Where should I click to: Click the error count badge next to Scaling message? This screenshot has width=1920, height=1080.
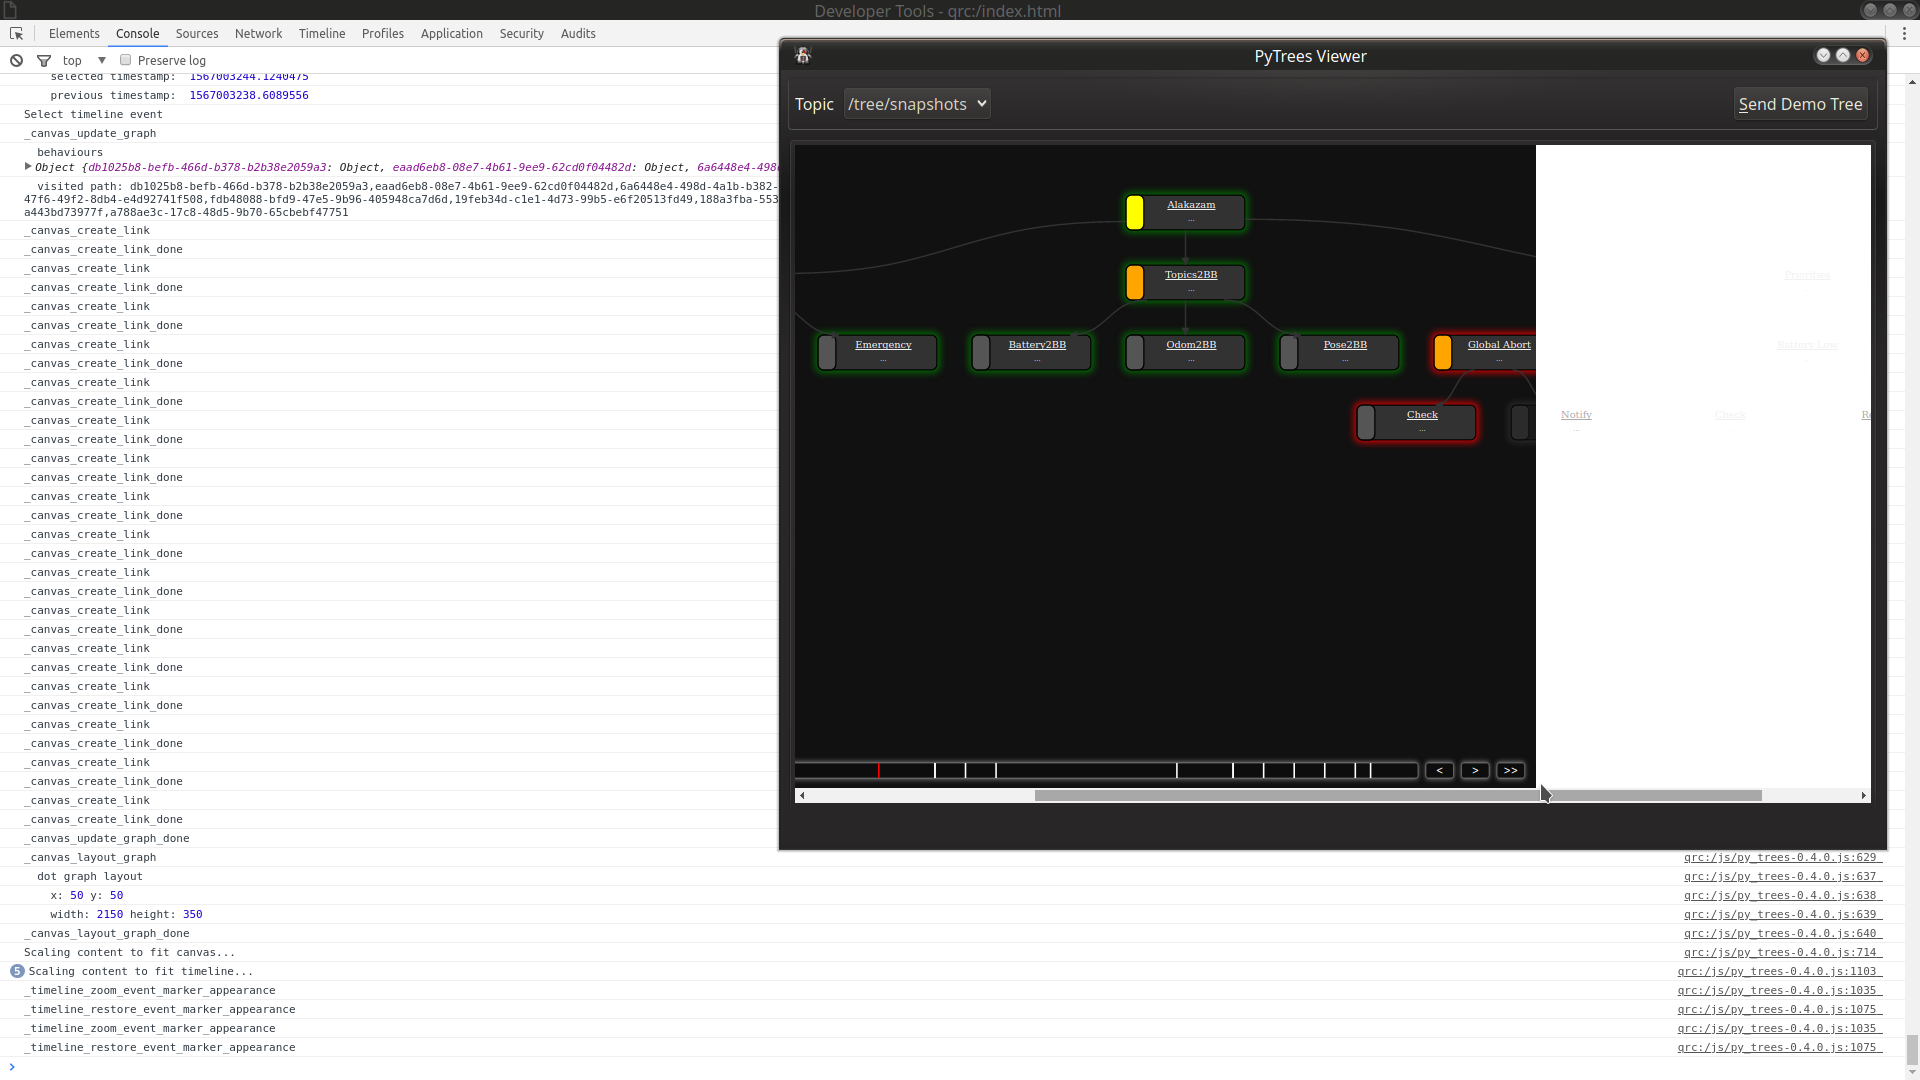click(x=17, y=971)
